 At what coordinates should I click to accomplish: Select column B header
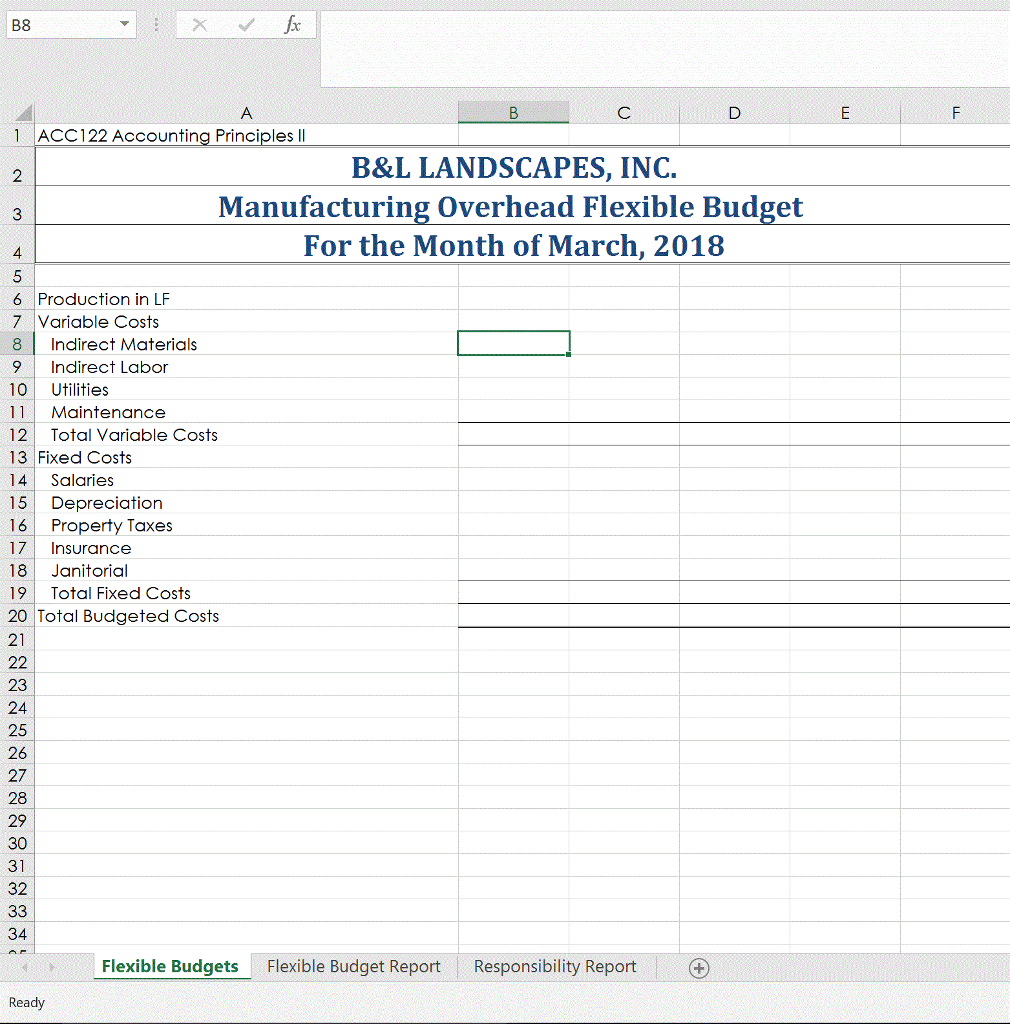tap(513, 113)
